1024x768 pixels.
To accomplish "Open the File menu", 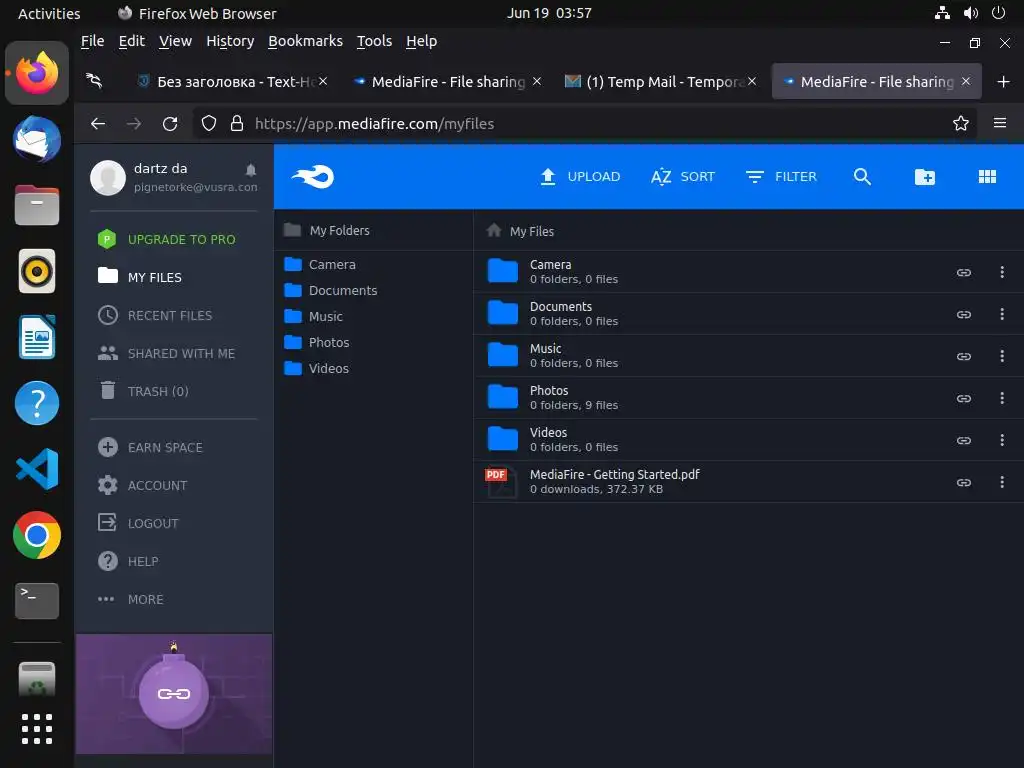I will coord(92,41).
